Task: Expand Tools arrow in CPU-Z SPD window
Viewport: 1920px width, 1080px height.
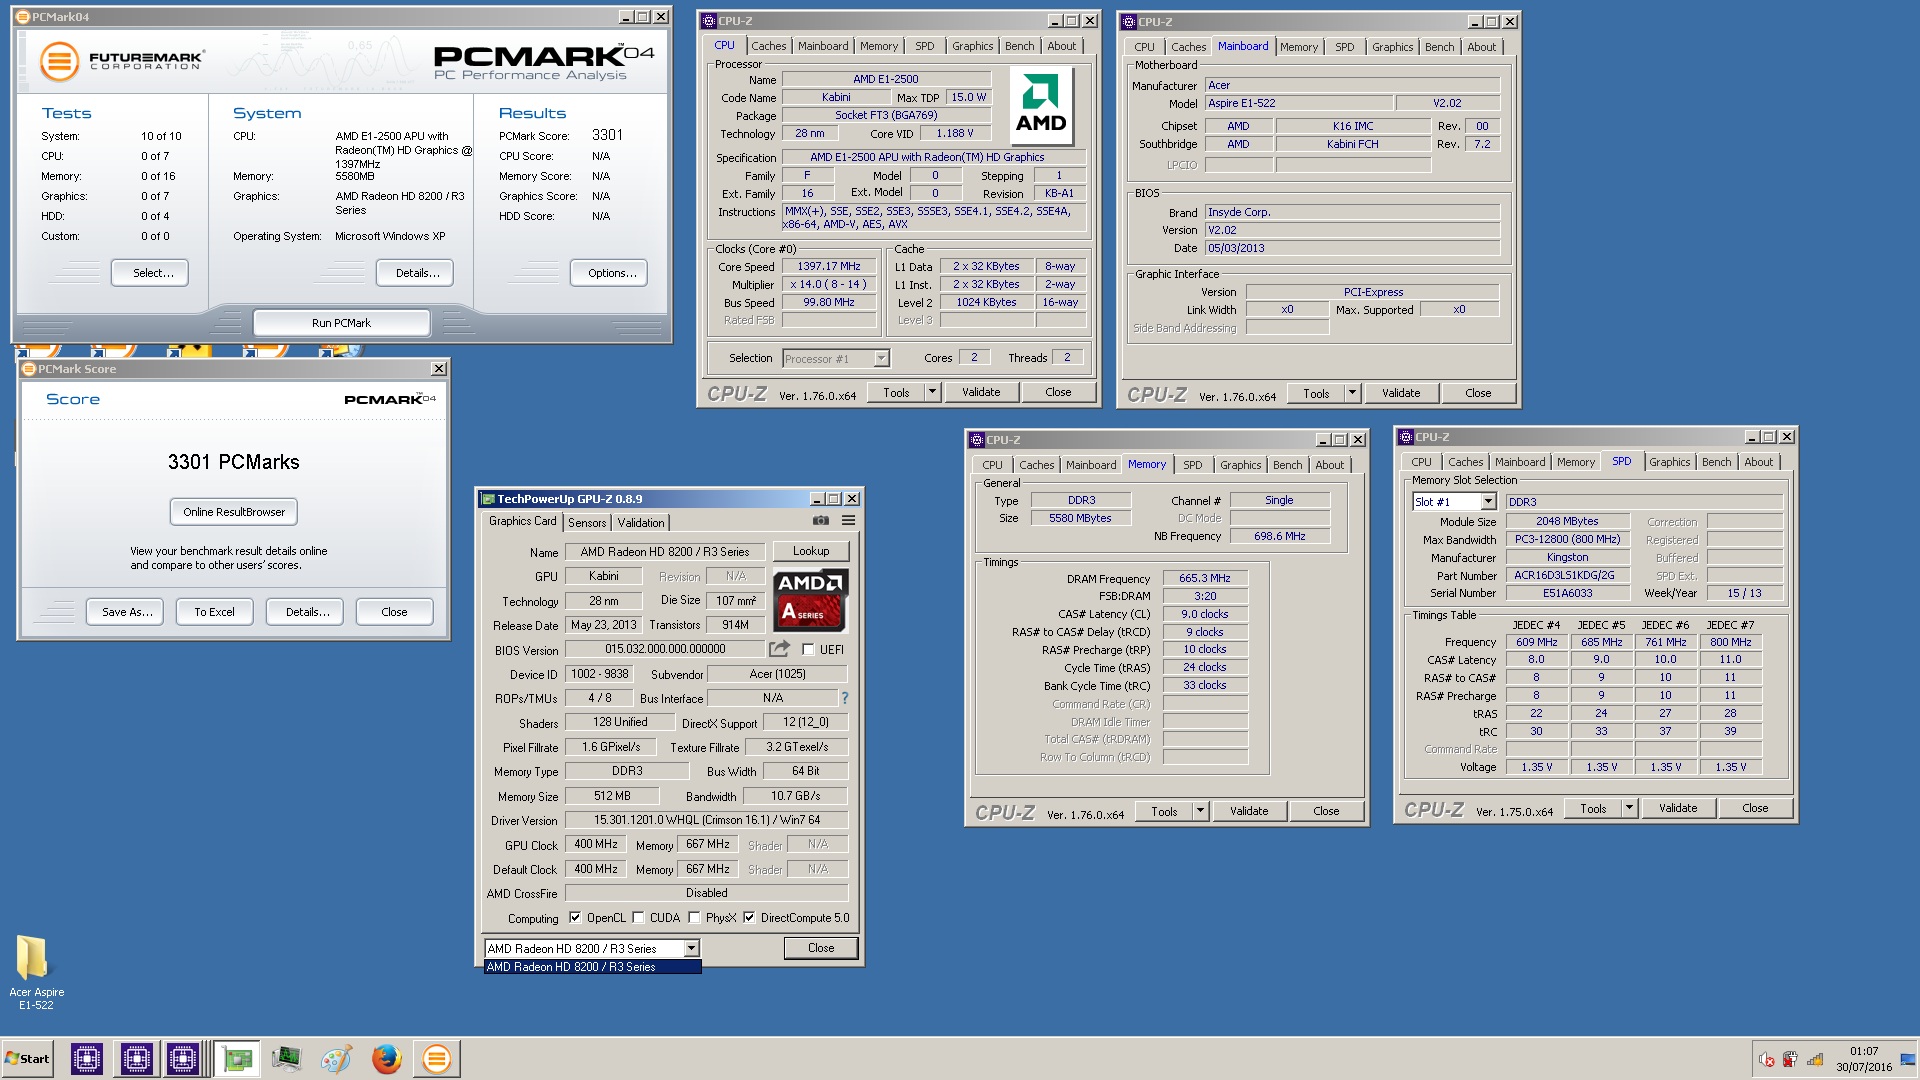Action: pos(1630,808)
